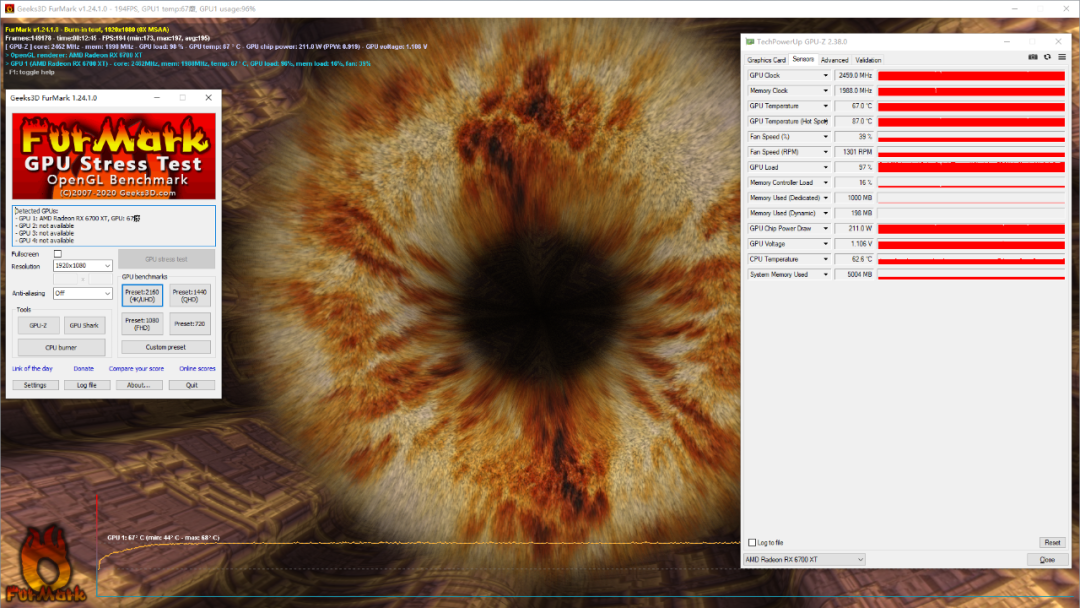Launch the Preset:2160 (4K/UHD) benchmark
1080x608 pixels.
point(143,295)
